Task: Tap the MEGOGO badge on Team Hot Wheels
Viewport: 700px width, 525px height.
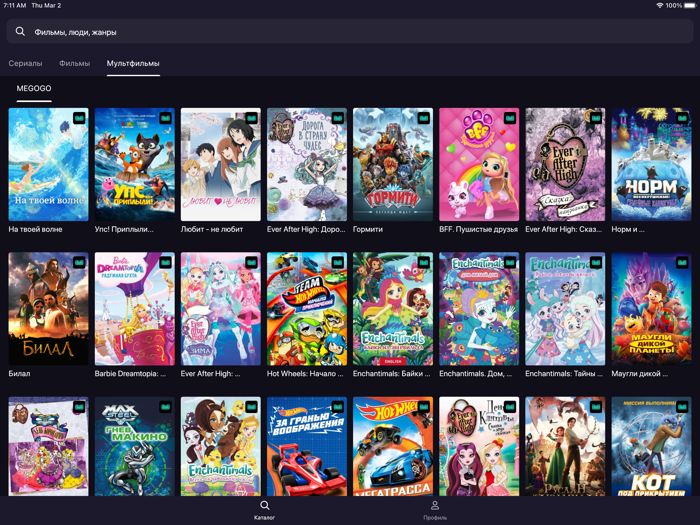Action: tap(338, 262)
